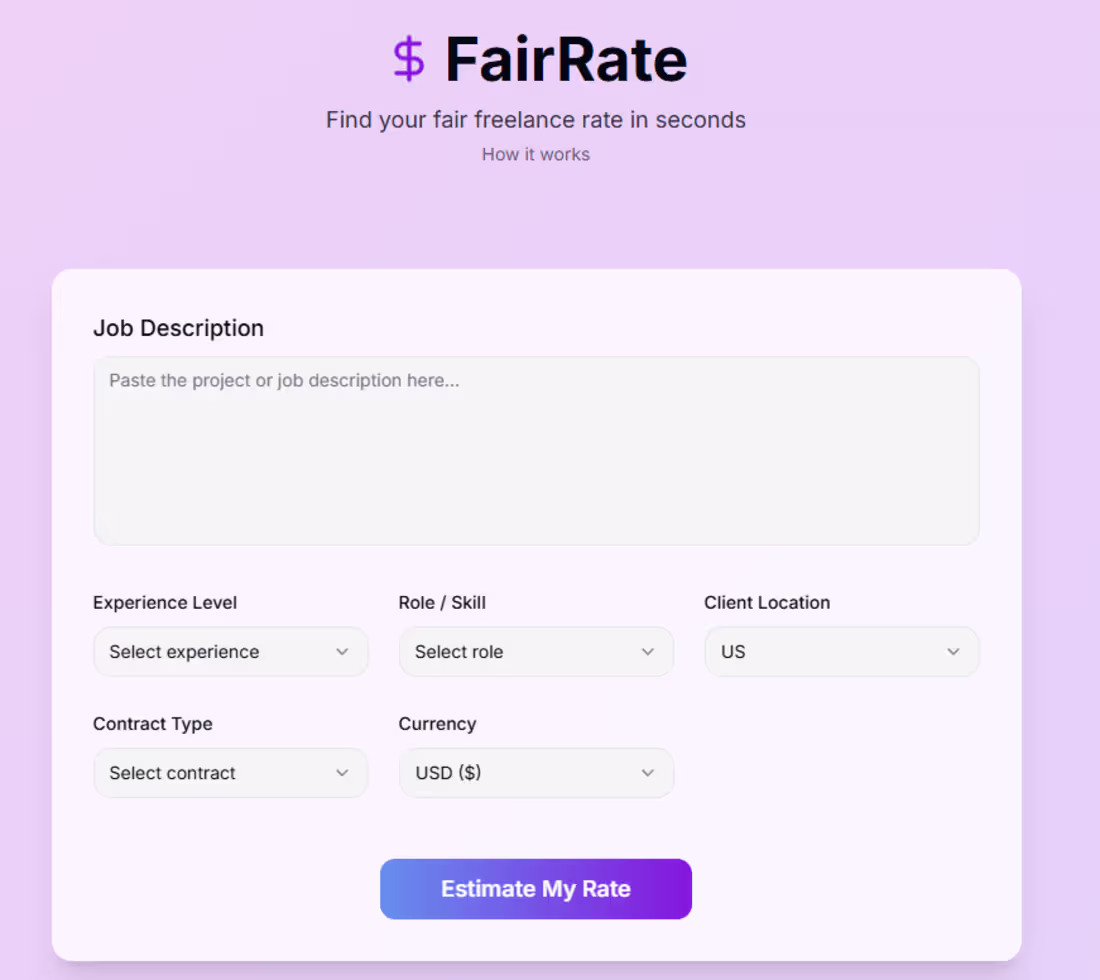The image size is (1100, 980).
Task: Click the FairRate heading text
Action: pyautogui.click(x=566, y=59)
